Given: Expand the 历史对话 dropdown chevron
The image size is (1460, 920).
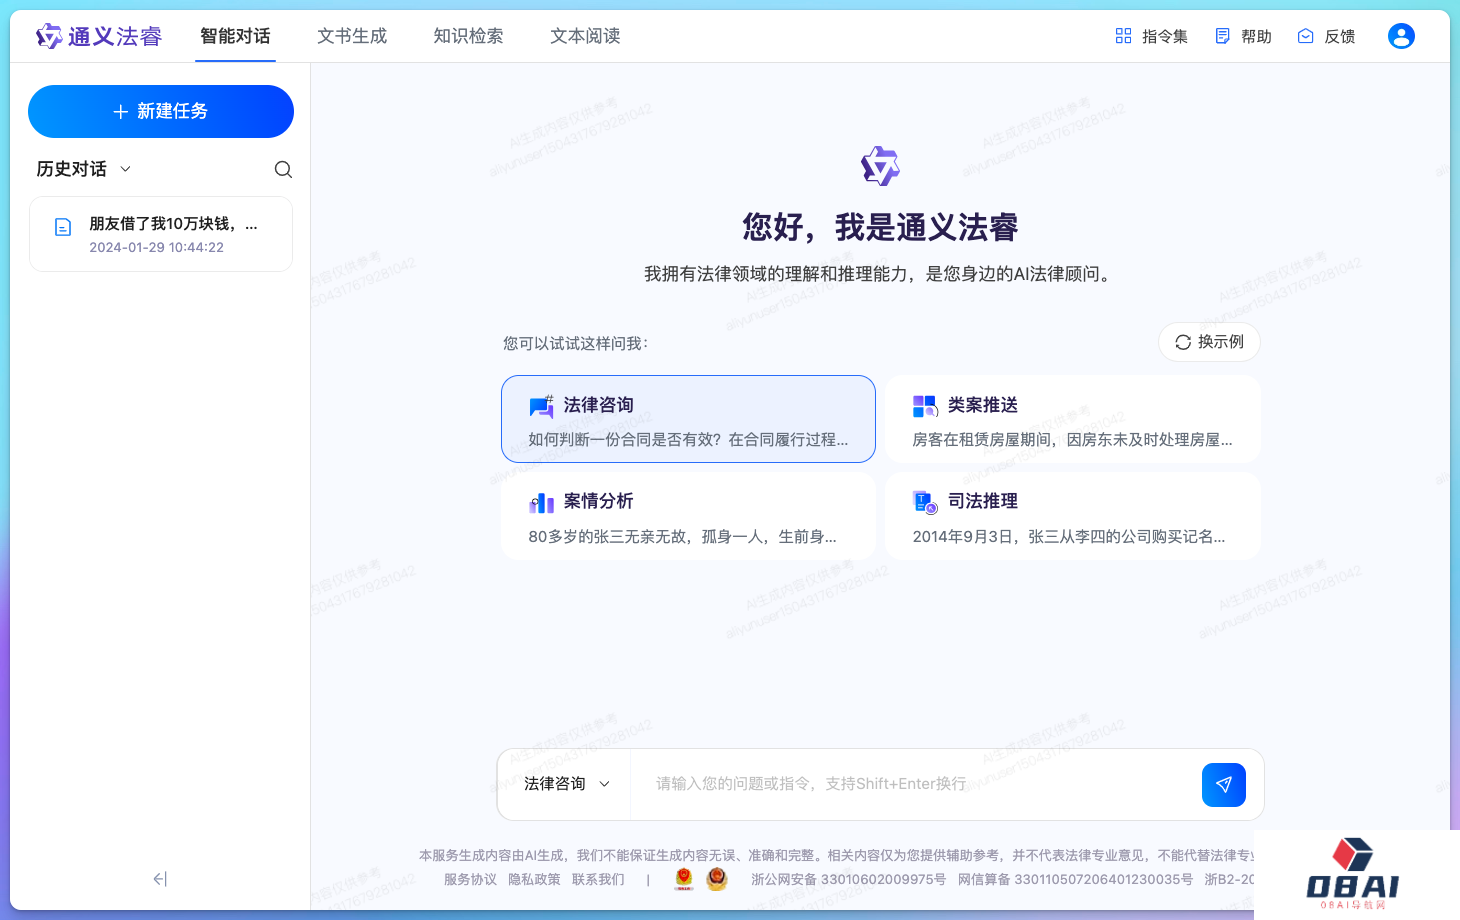Looking at the screenshot, I should pos(126,169).
